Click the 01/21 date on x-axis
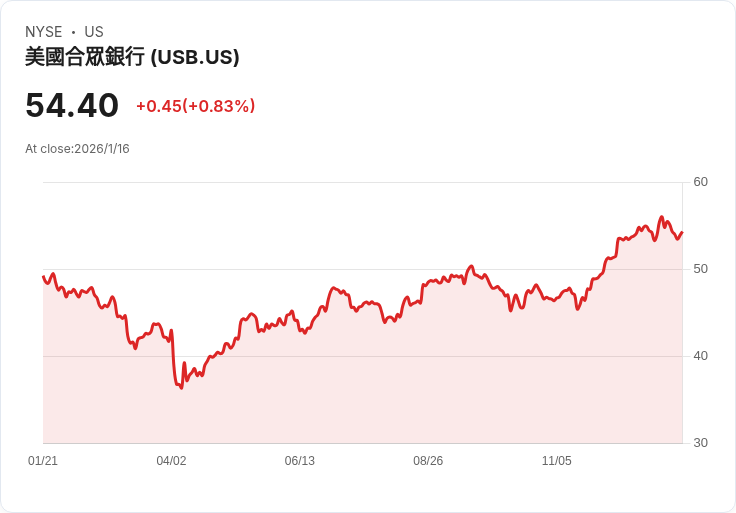The height and width of the screenshot is (513, 736). click(x=43, y=461)
